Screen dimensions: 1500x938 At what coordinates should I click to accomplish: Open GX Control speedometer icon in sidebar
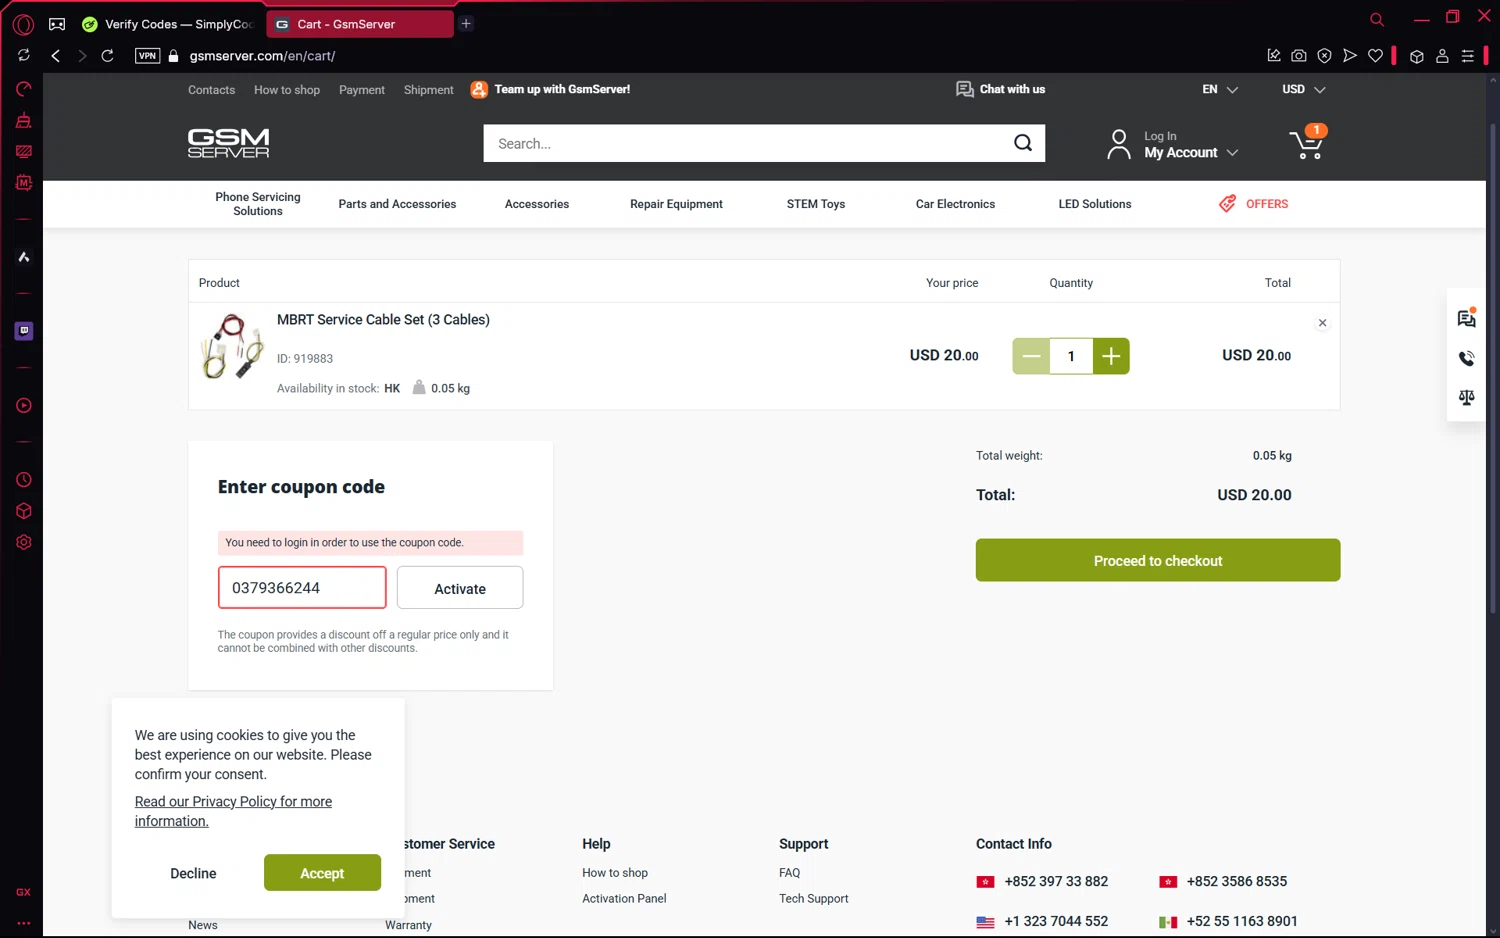[24, 89]
